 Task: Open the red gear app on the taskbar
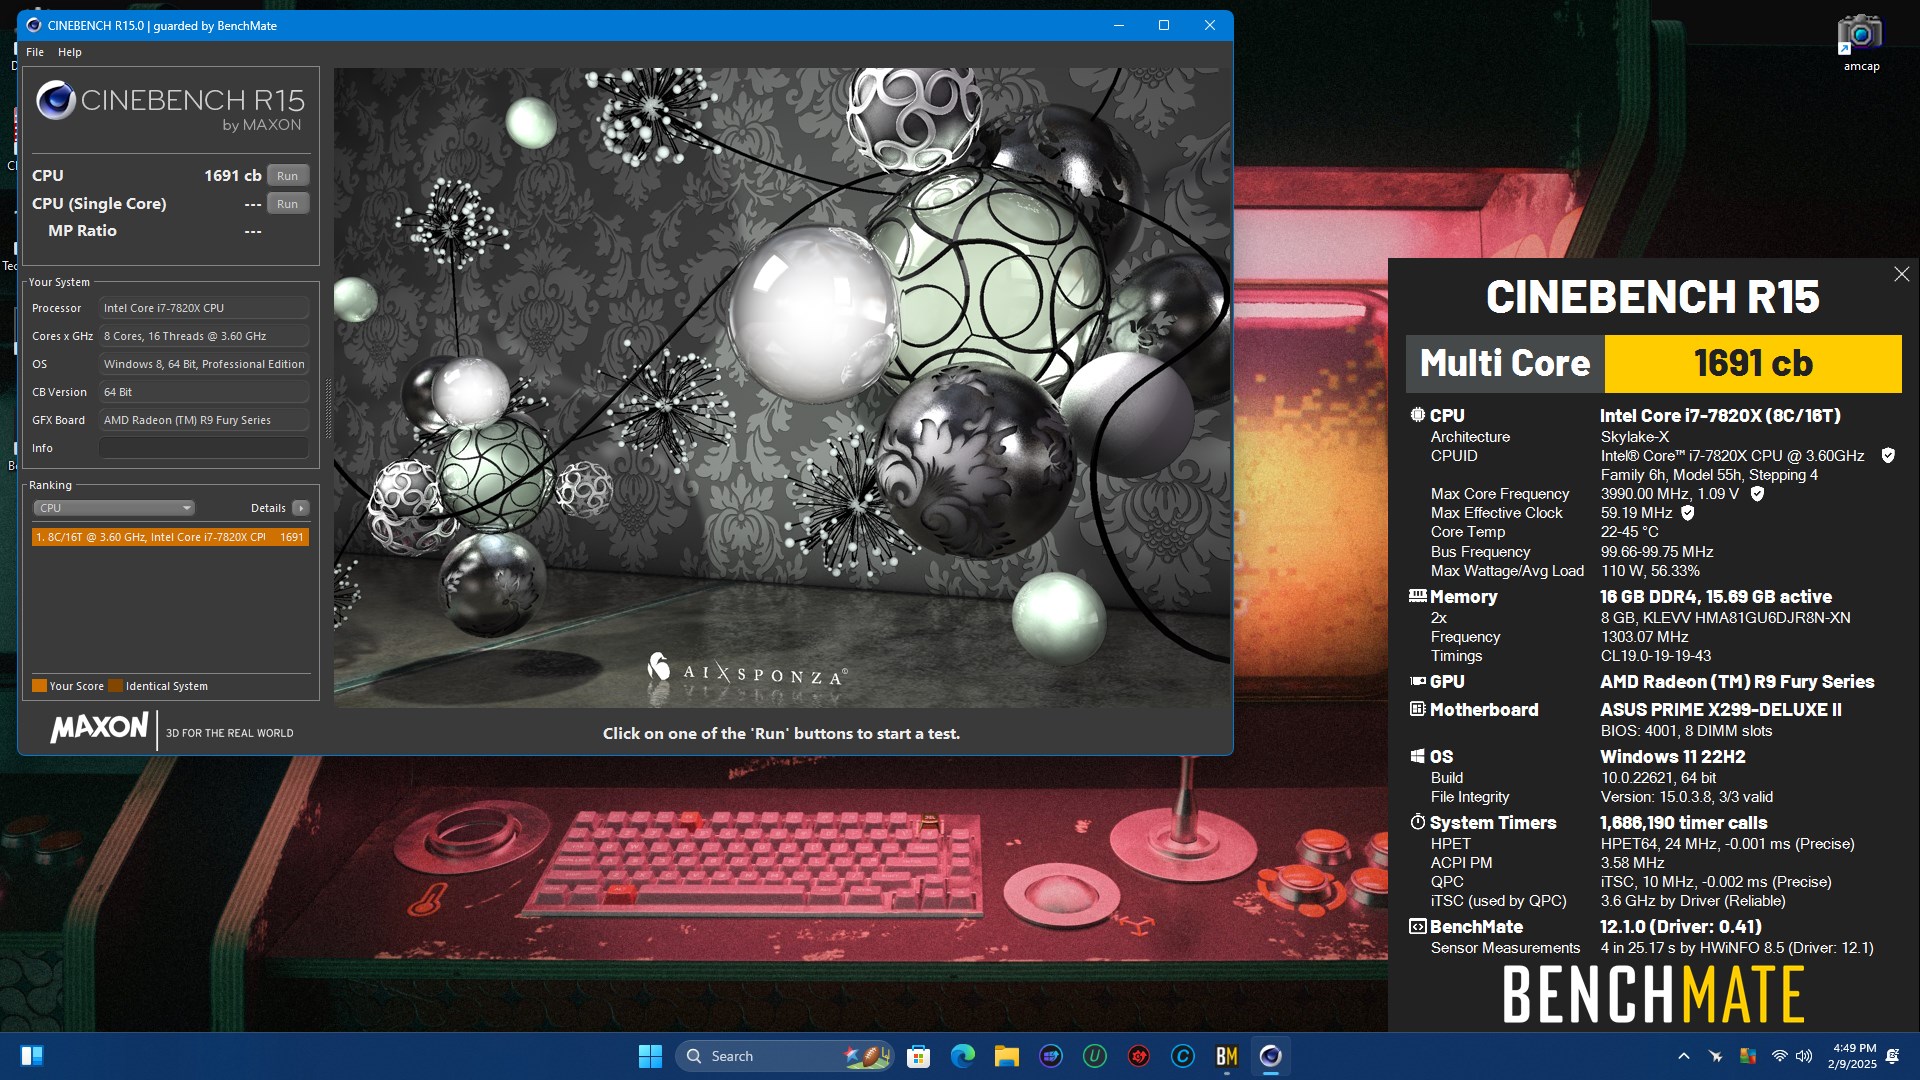pyautogui.click(x=1139, y=1056)
